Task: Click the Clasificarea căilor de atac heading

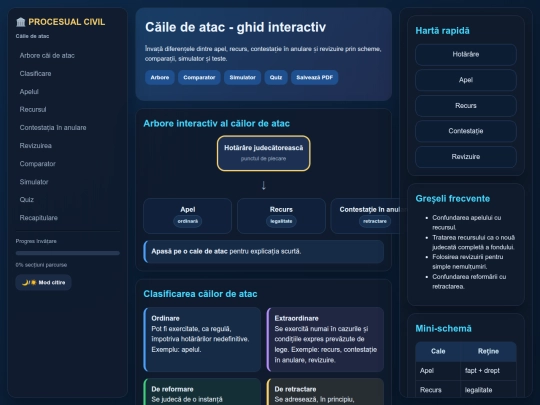Action: point(200,294)
